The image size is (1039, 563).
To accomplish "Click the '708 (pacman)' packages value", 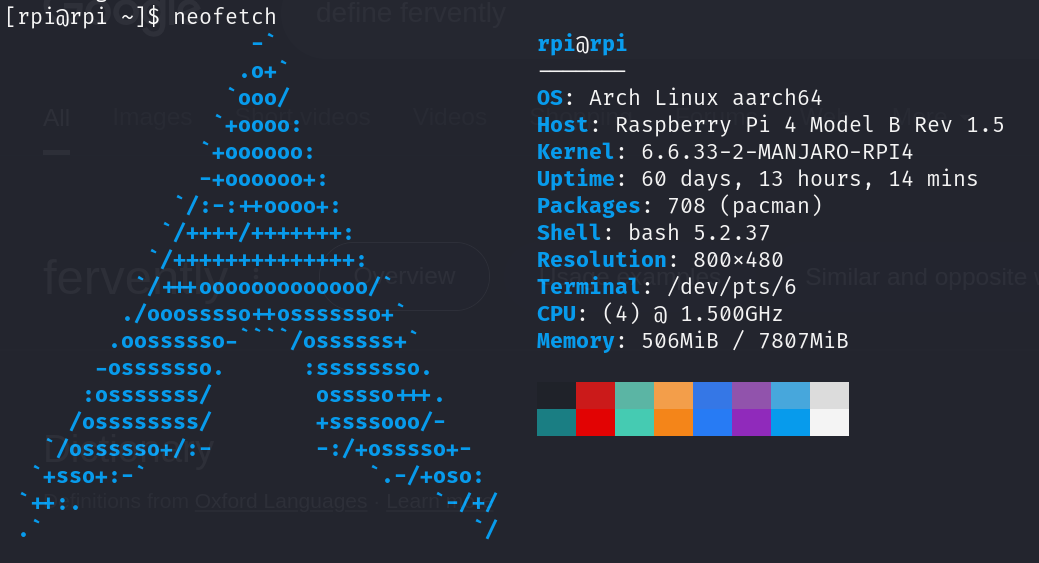I will [745, 206].
